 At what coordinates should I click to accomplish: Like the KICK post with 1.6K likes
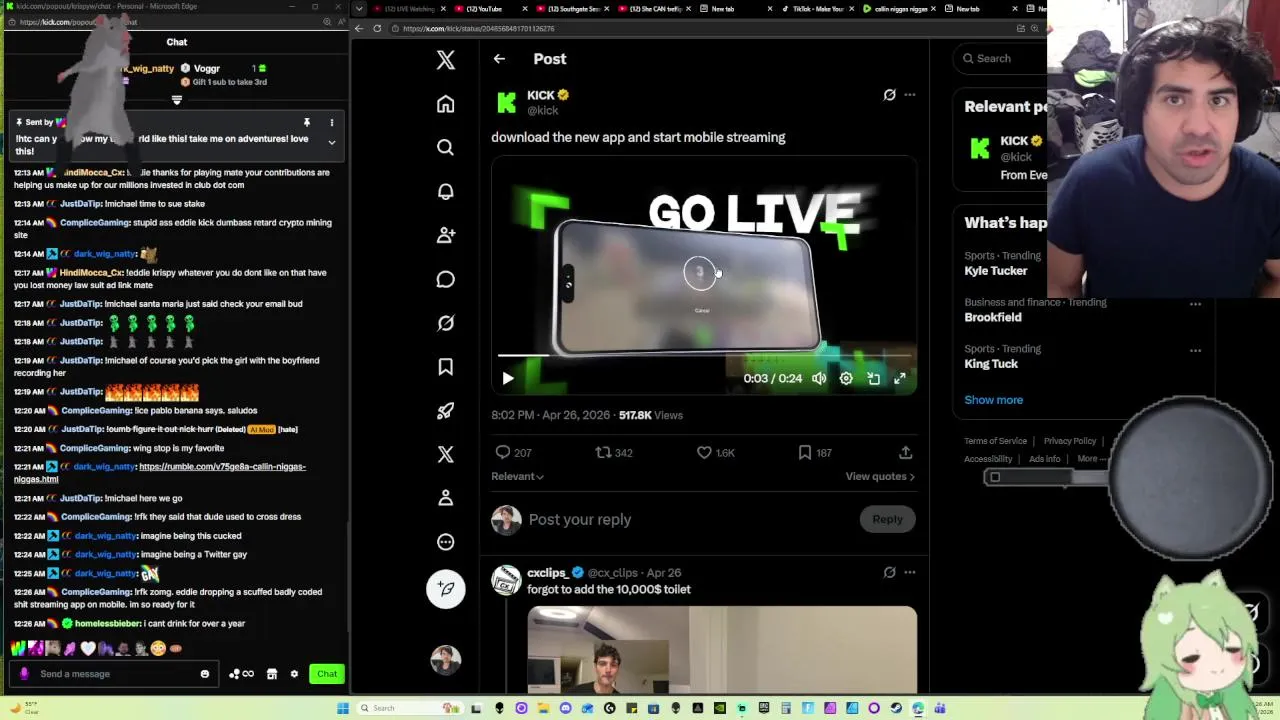(716, 453)
